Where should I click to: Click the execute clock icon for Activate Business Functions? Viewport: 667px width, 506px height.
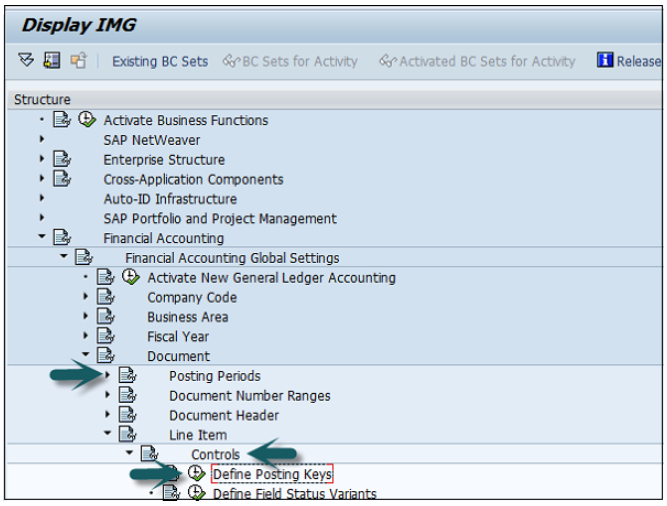[x=87, y=120]
